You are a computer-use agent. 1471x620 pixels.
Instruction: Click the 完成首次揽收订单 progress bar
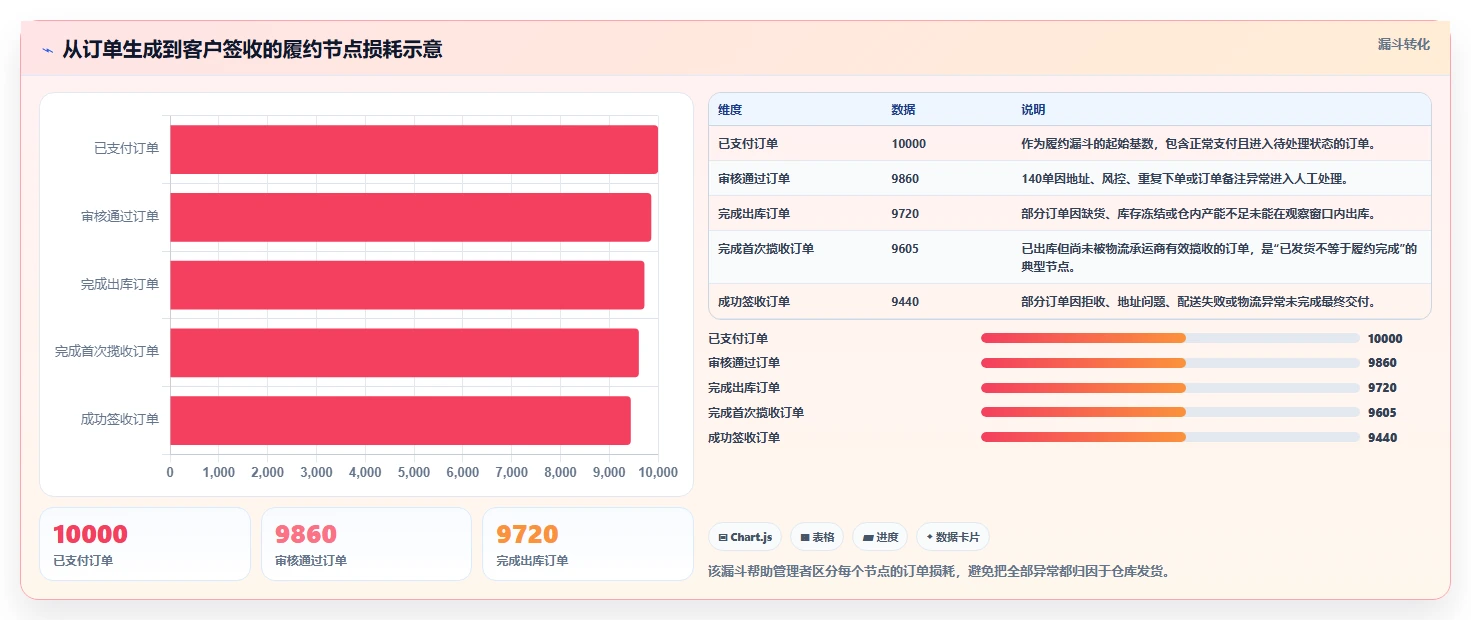click(1170, 412)
